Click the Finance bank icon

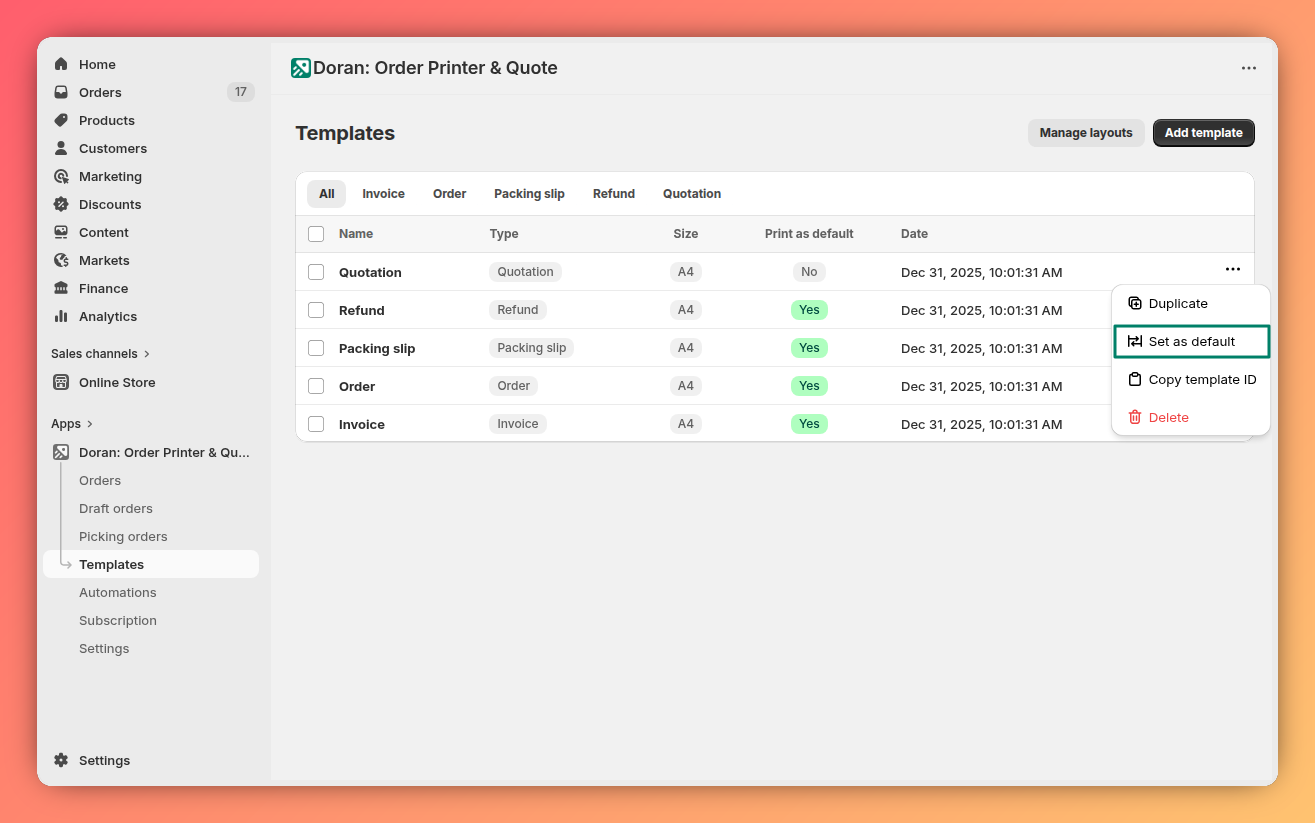(61, 288)
